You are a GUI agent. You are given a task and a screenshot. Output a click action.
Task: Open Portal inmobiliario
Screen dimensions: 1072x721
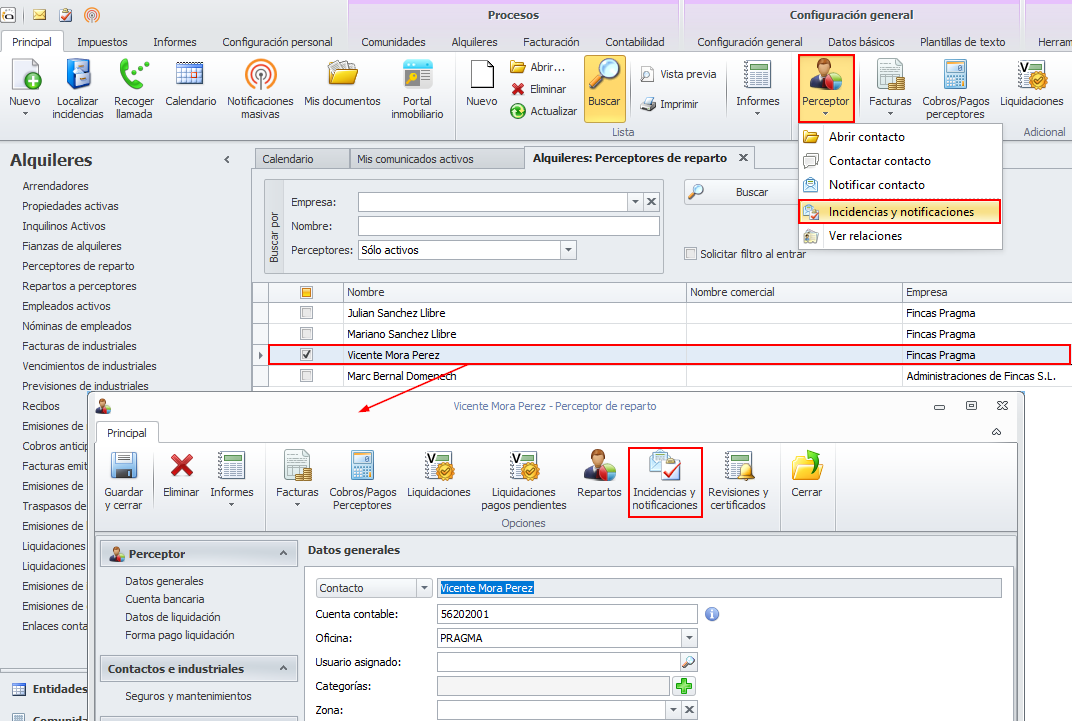[417, 87]
